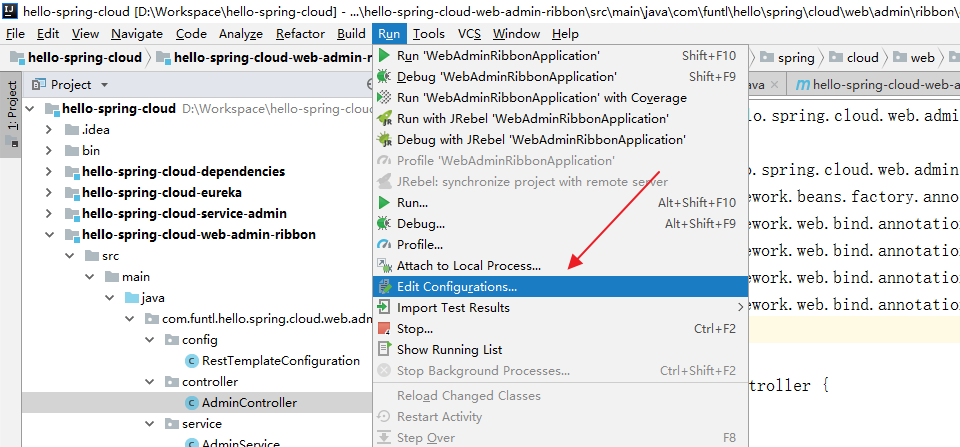
Task: Open the Help menu
Action: [565, 34]
